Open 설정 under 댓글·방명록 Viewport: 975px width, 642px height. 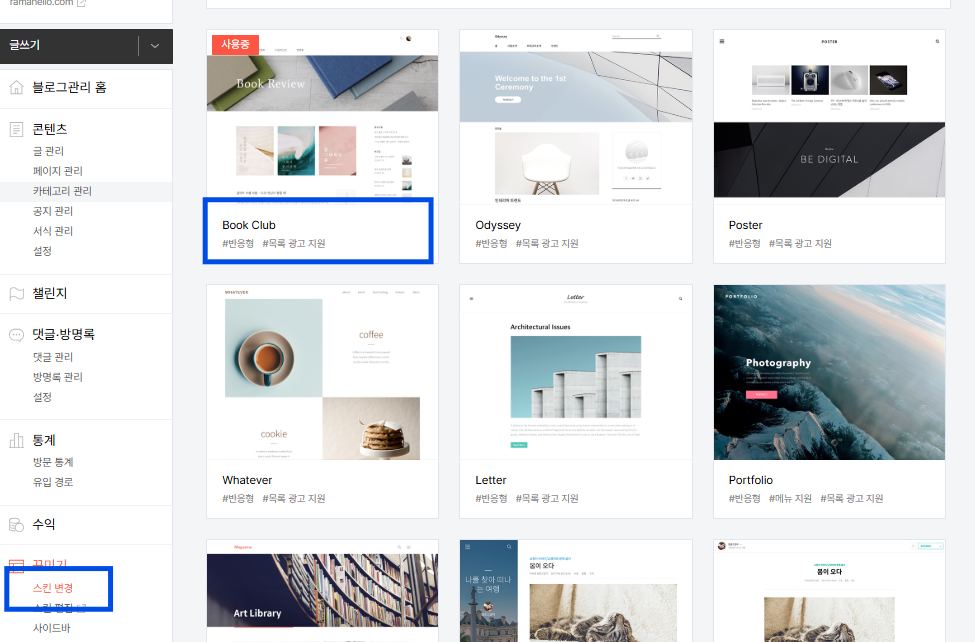click(x=42, y=397)
